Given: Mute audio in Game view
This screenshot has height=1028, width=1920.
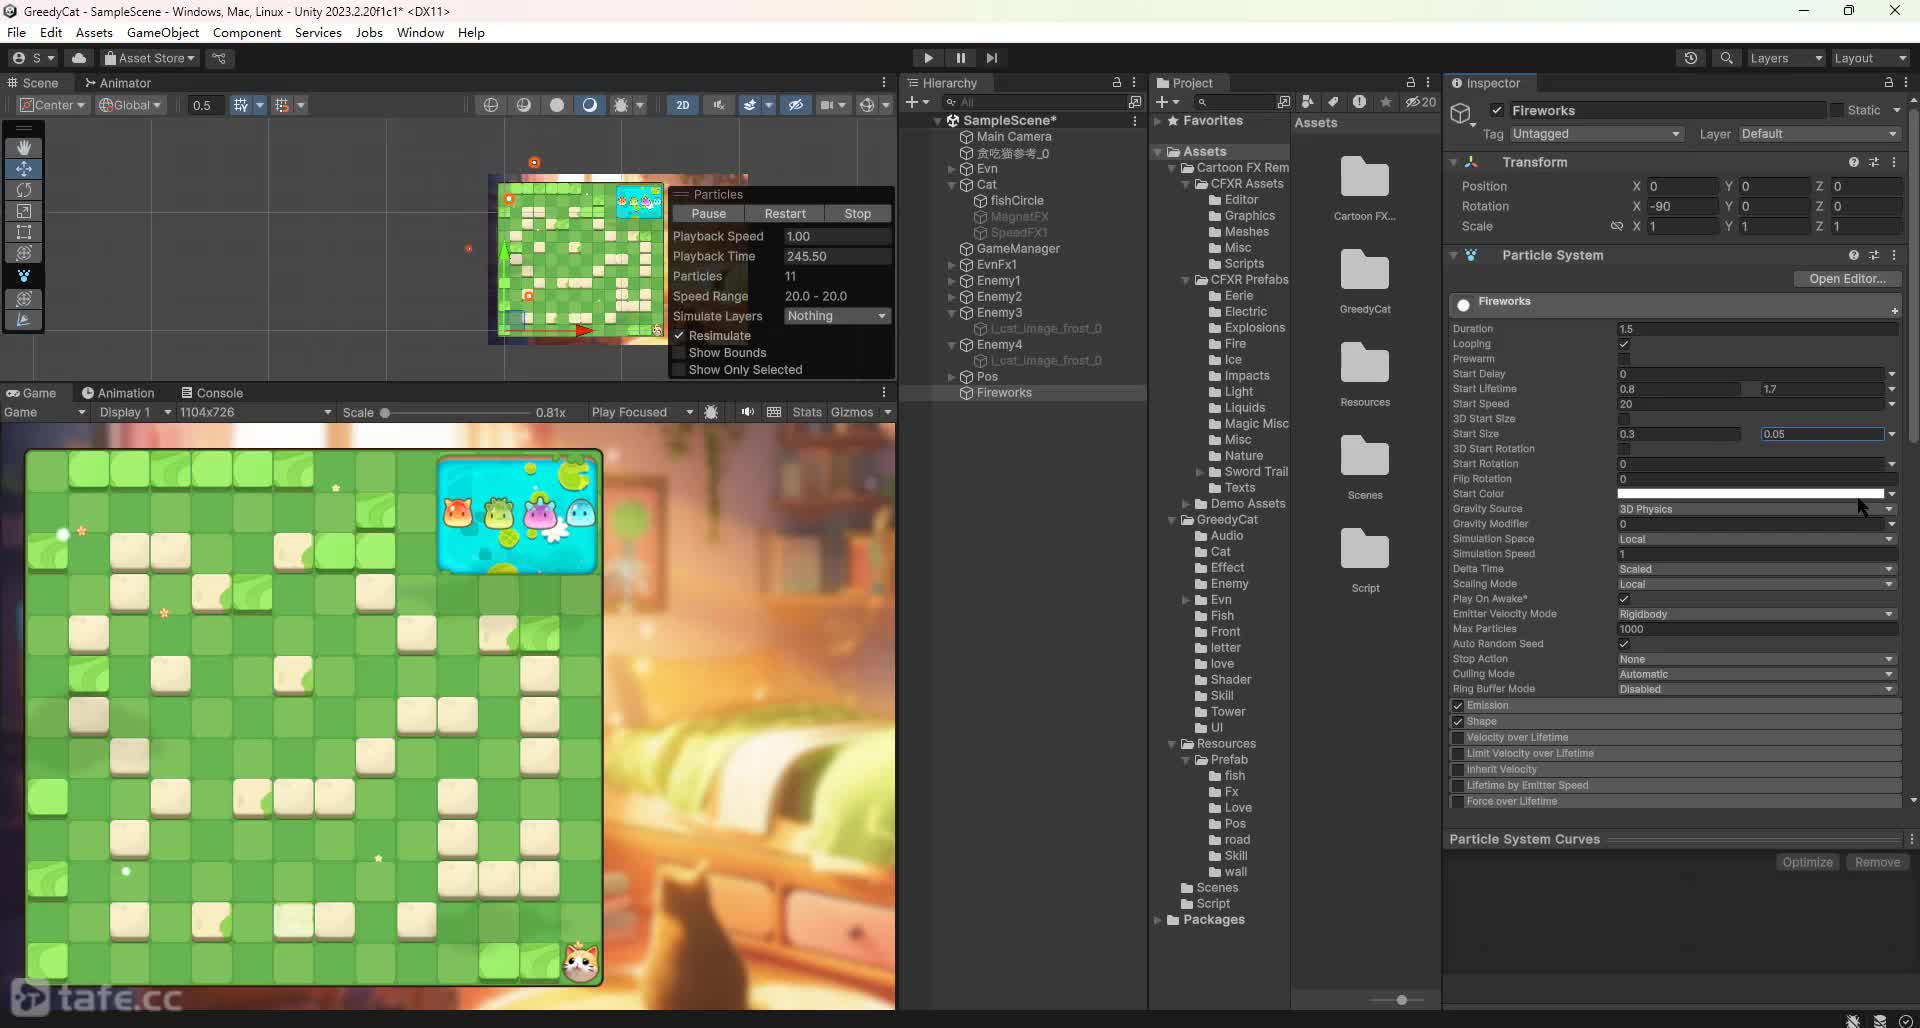Looking at the screenshot, I should pyautogui.click(x=747, y=412).
